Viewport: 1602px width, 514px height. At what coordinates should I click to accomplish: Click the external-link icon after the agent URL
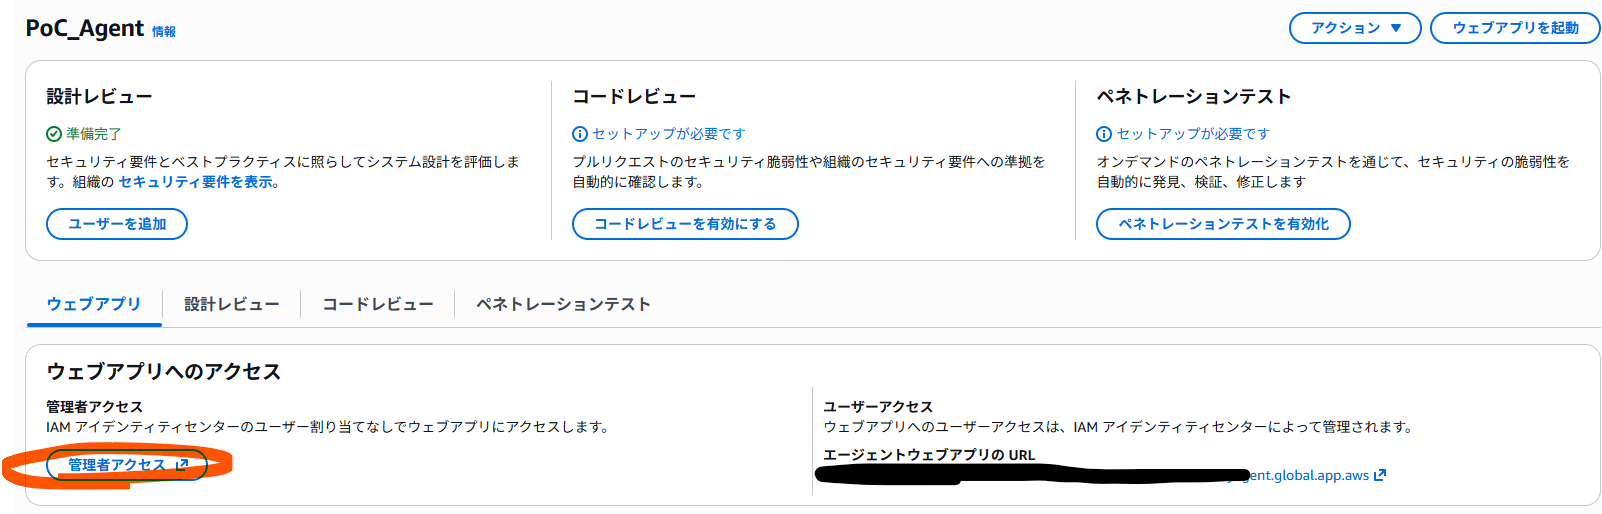pos(1380,475)
